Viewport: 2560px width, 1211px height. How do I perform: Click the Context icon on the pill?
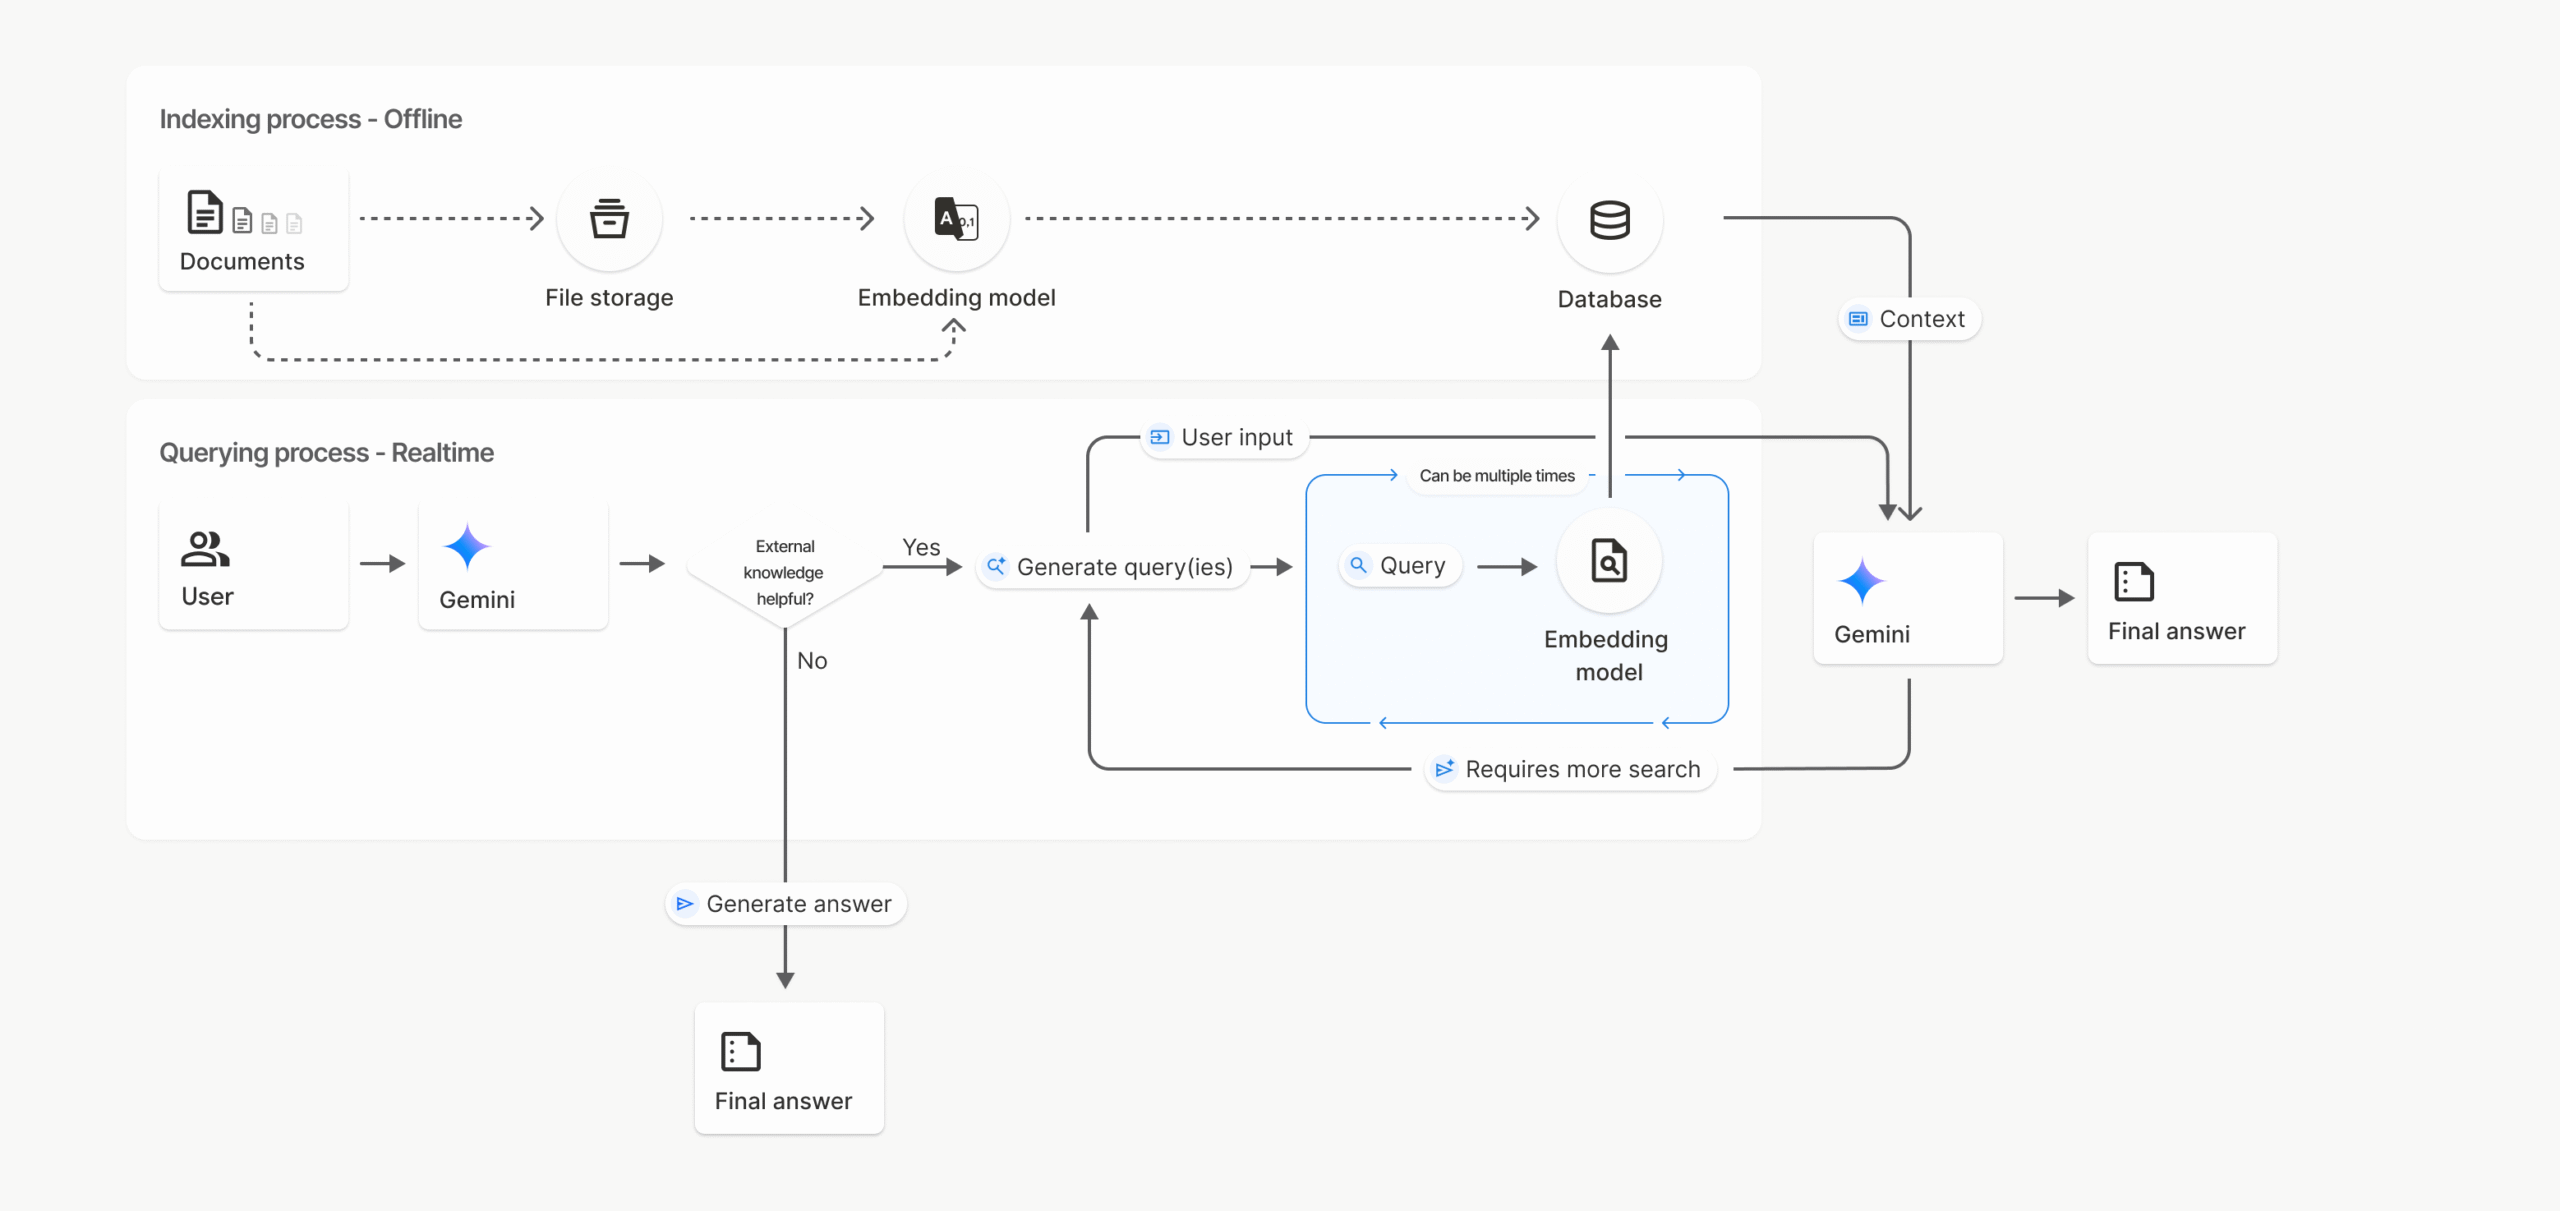pyautogui.click(x=1858, y=319)
